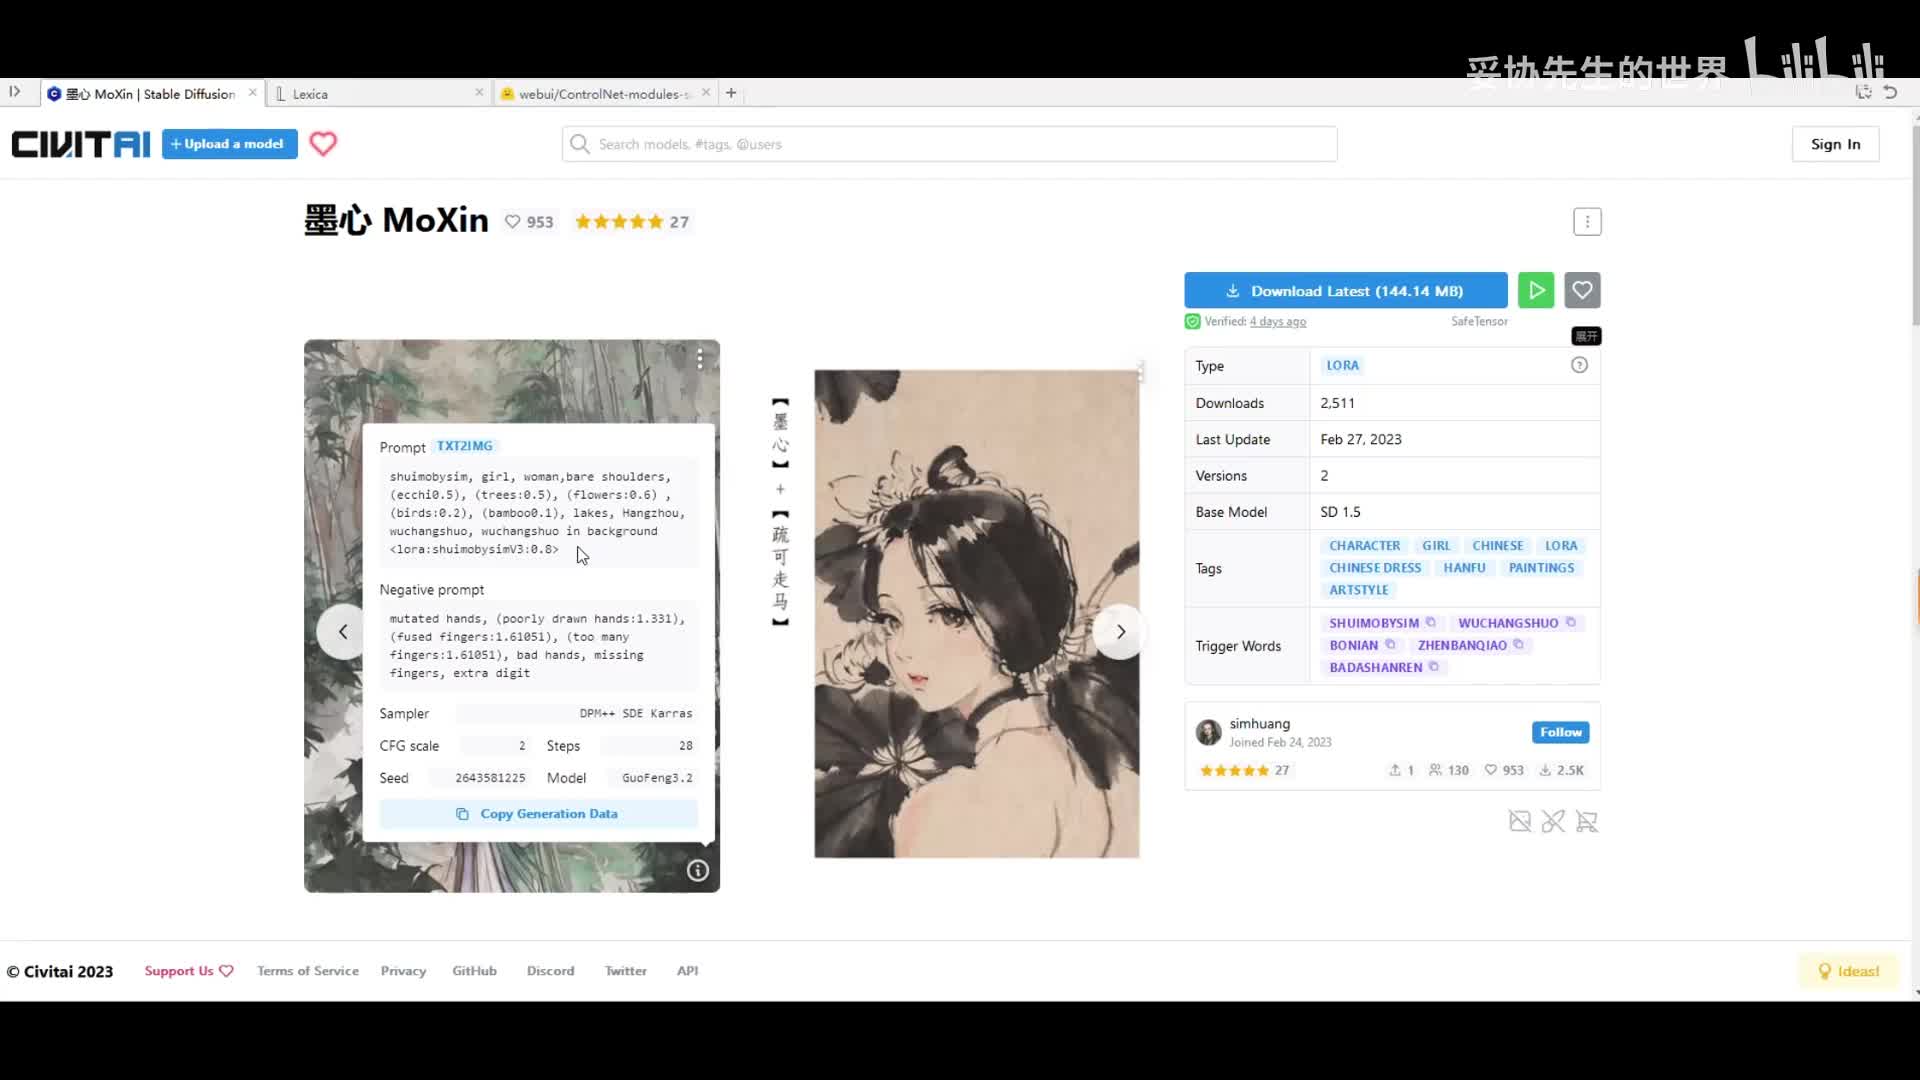The height and width of the screenshot is (1080, 1920).
Task: Show next gallery image with right chevron
Action: 1120,632
